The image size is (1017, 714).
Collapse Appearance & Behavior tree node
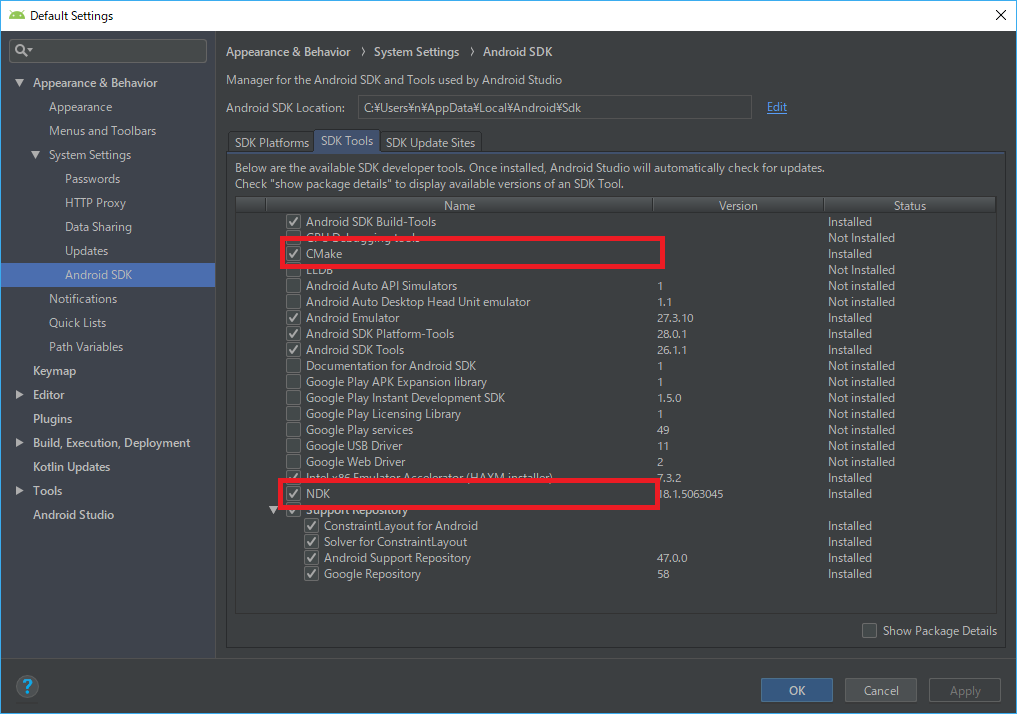tap(19, 83)
